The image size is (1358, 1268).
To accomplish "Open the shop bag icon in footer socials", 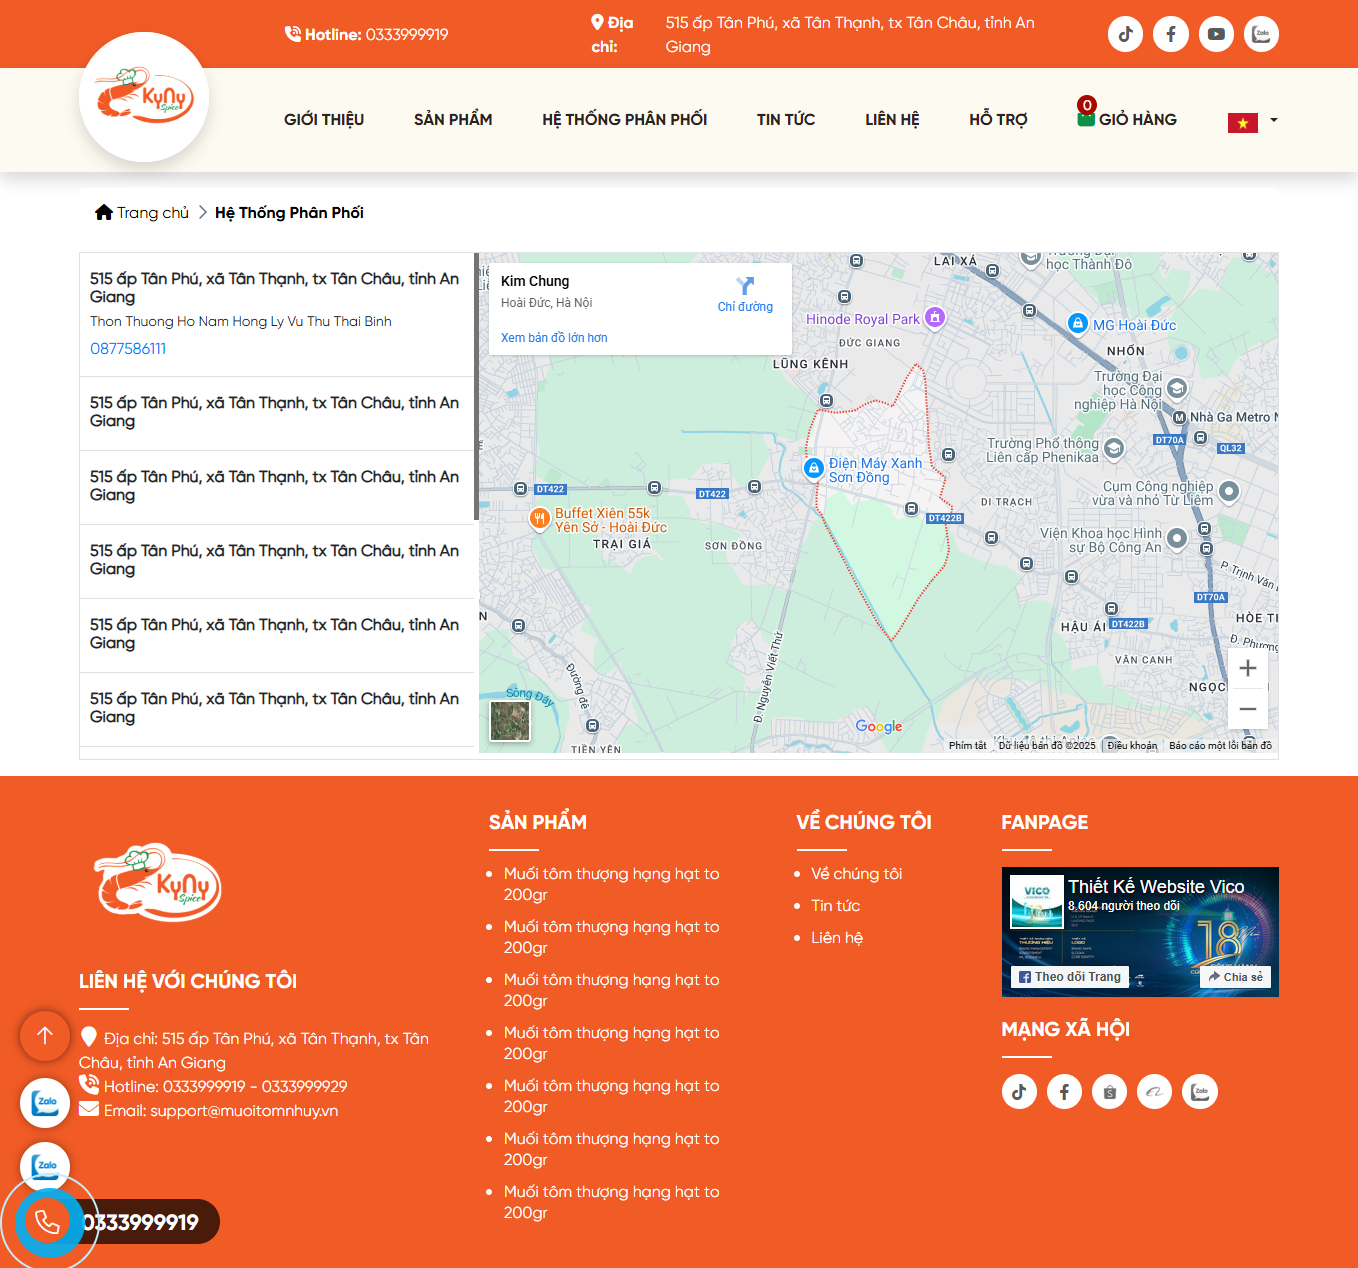I will [1109, 1092].
